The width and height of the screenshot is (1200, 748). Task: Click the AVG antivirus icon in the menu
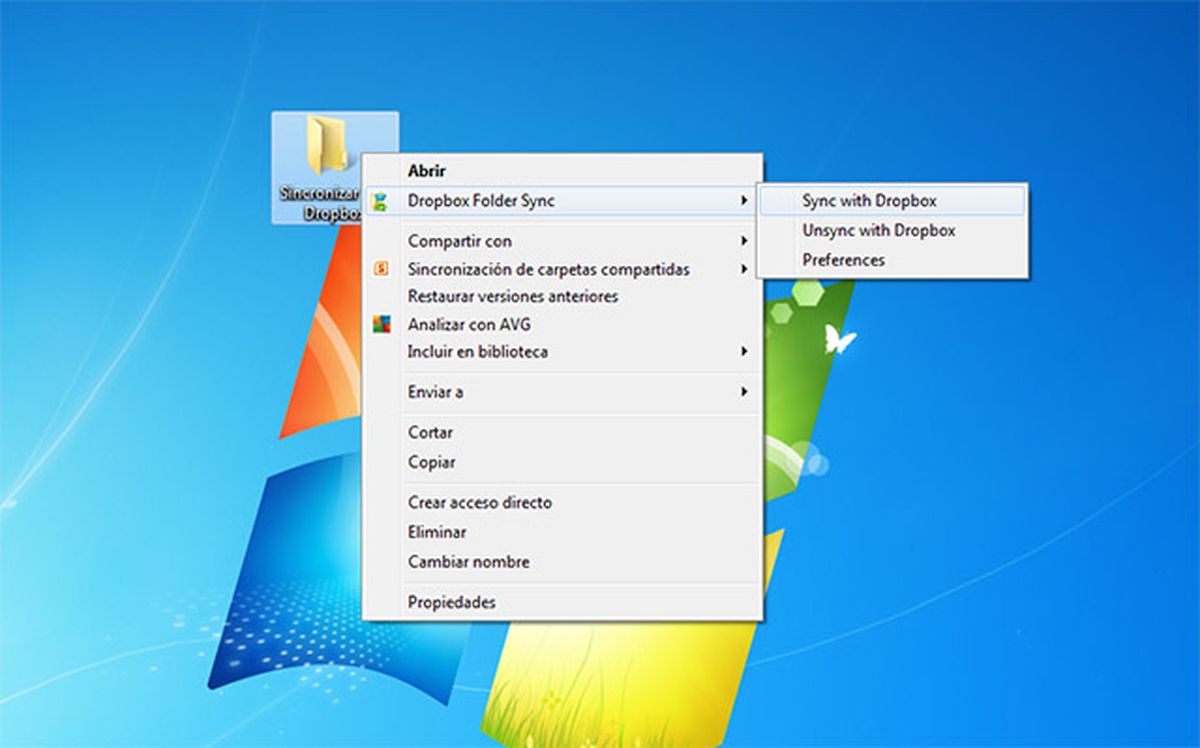pos(381,323)
